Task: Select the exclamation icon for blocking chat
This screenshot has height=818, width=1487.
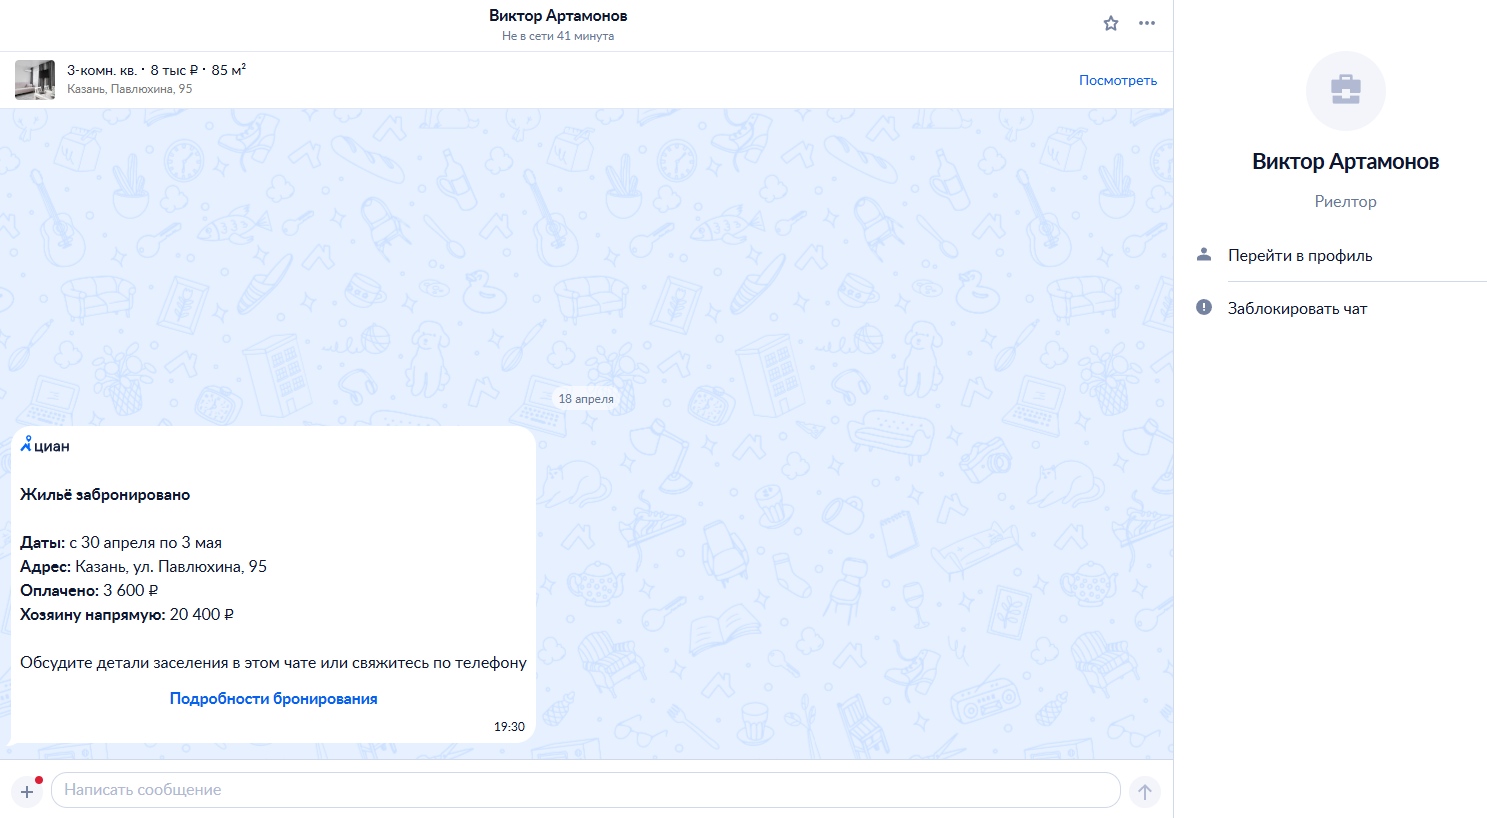Action: tap(1204, 307)
